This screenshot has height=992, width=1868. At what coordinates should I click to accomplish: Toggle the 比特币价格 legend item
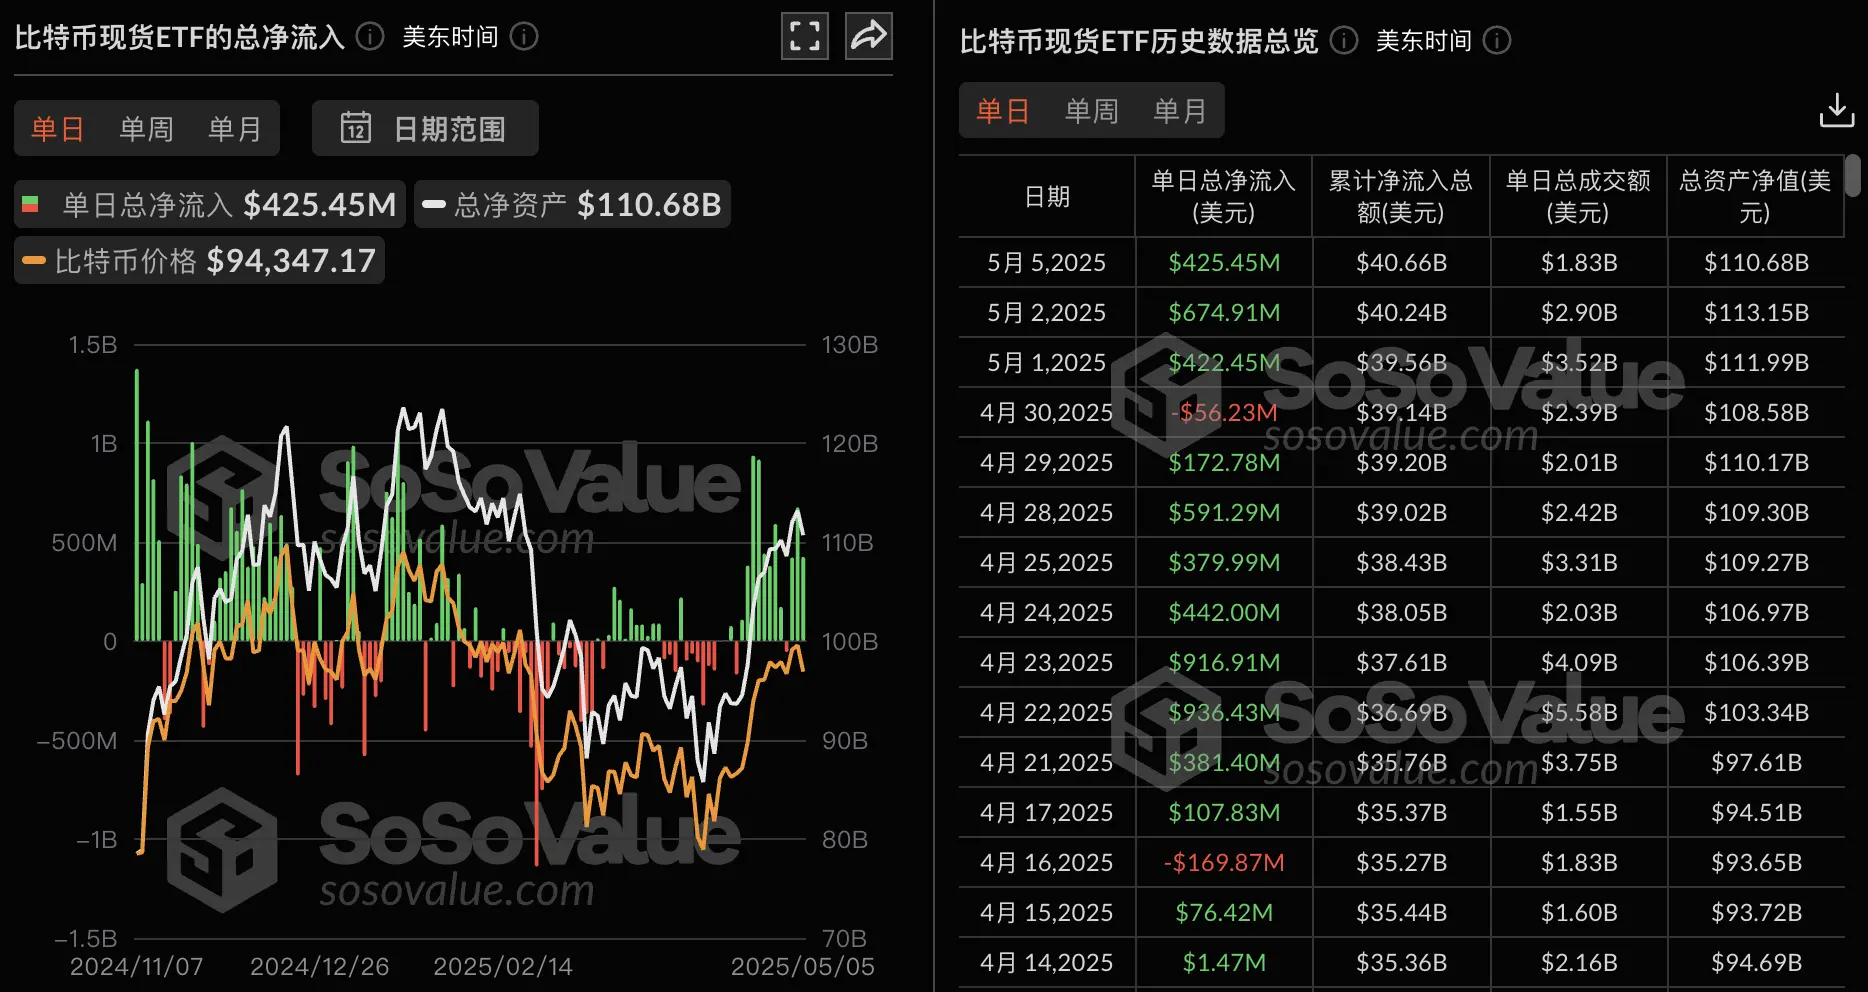coord(199,260)
